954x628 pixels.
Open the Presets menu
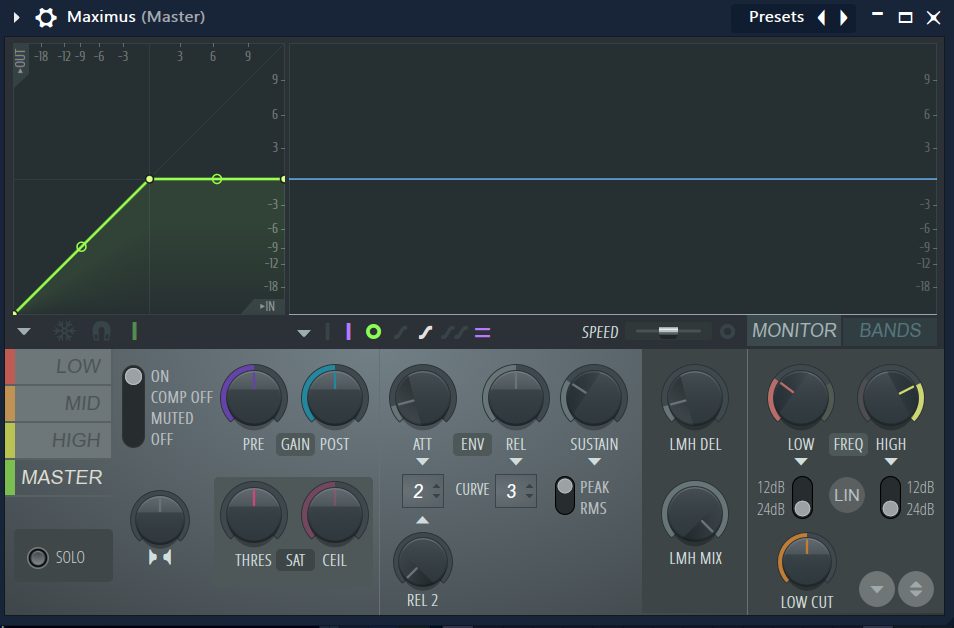776,17
